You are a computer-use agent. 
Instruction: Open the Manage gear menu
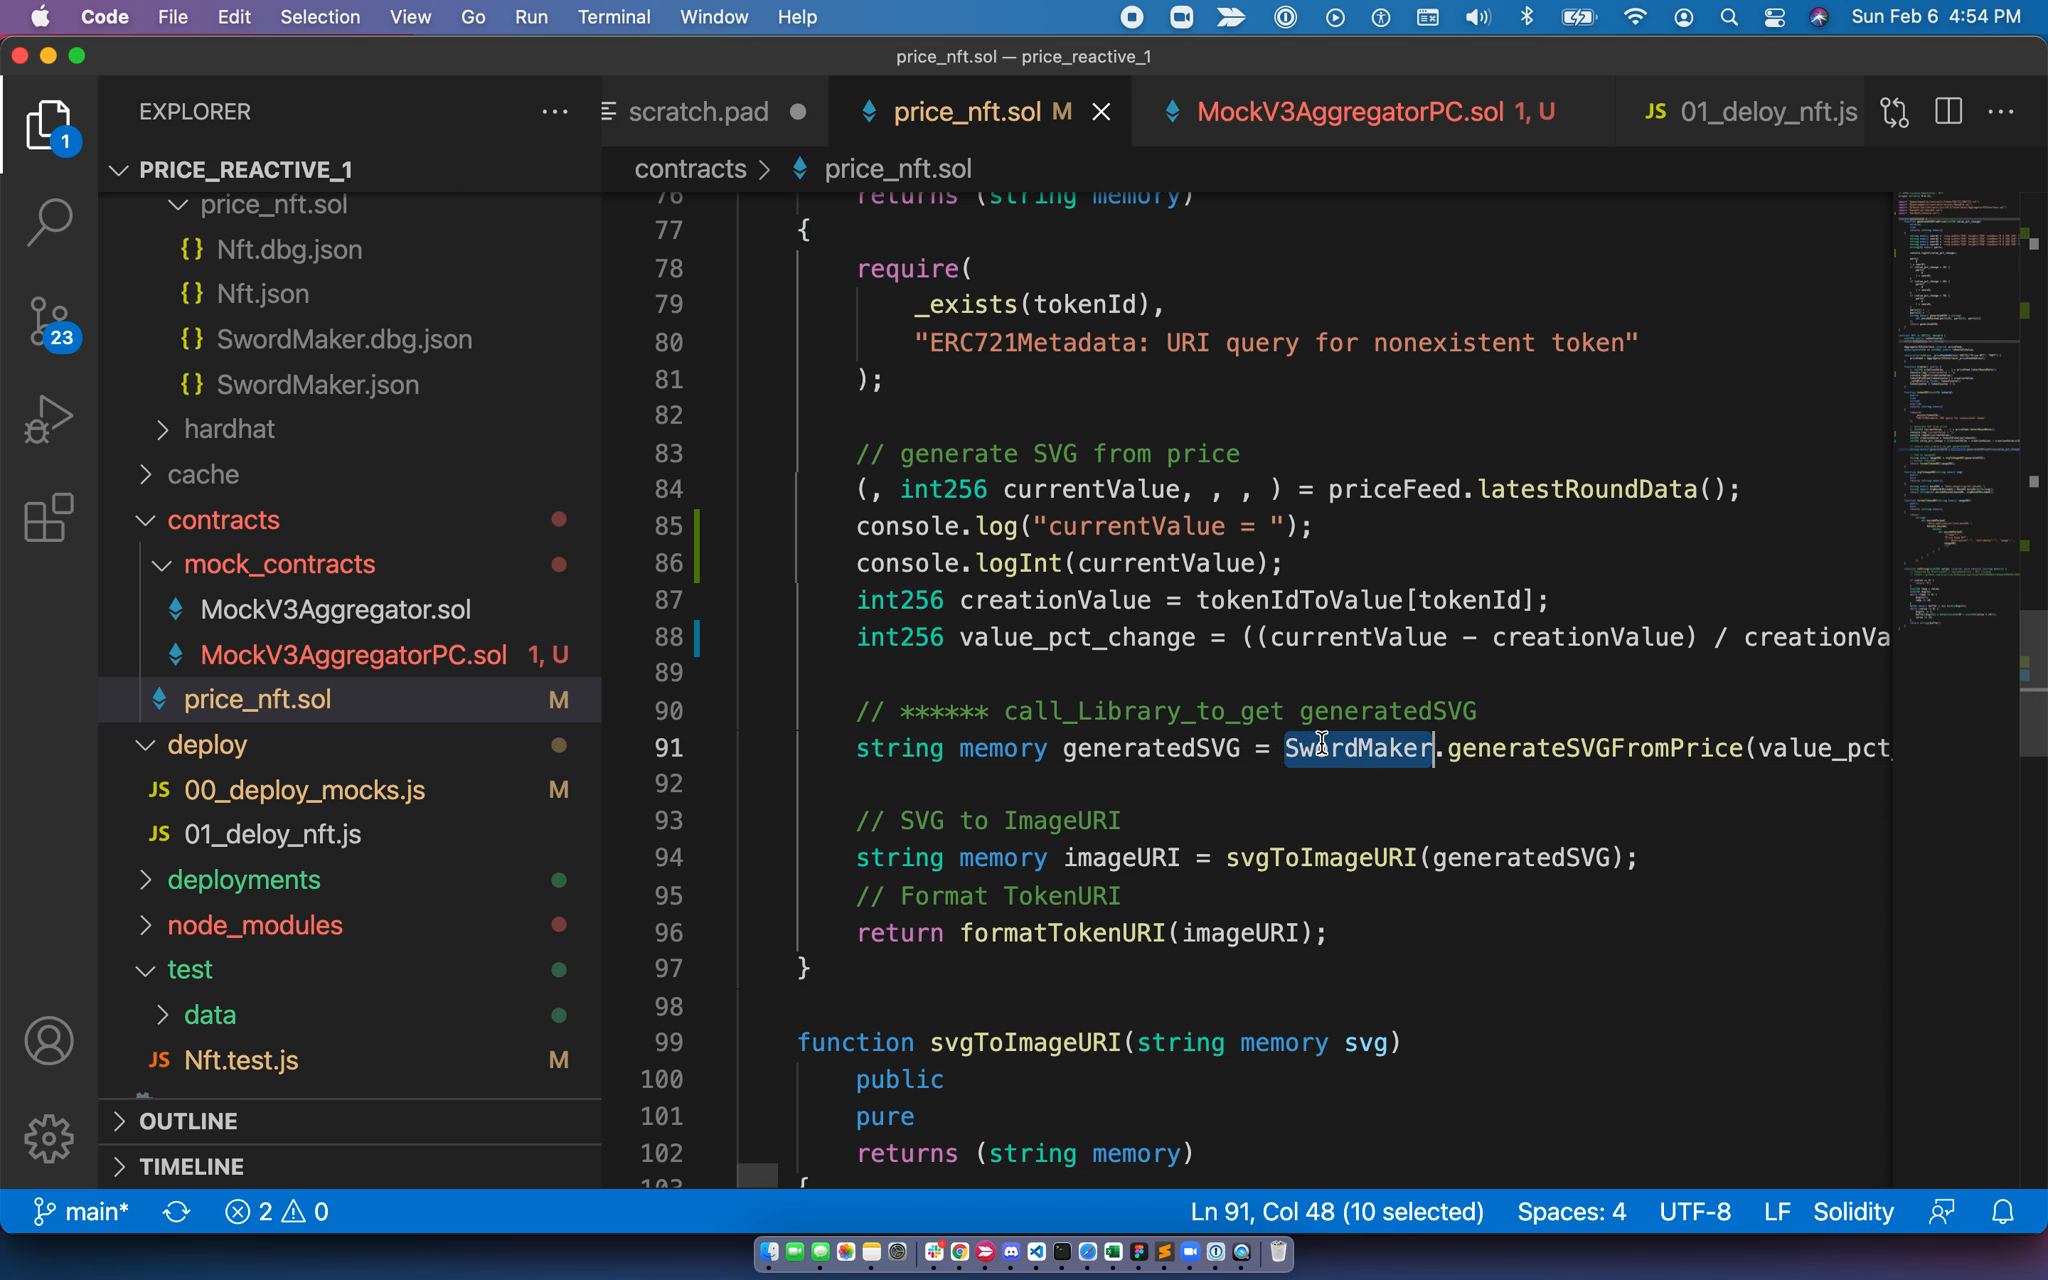[x=48, y=1138]
